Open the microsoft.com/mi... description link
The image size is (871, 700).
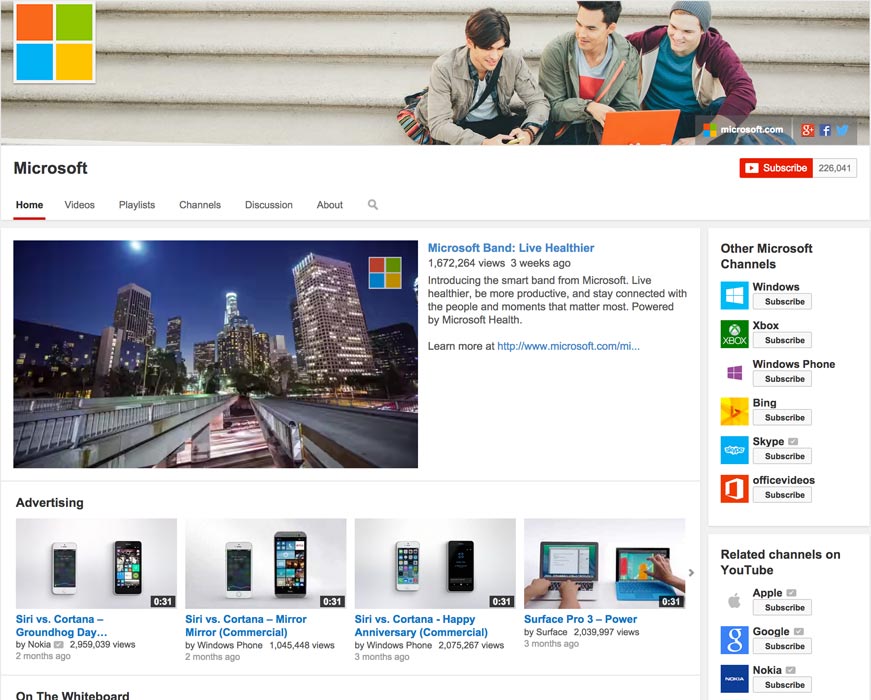[x=568, y=346]
